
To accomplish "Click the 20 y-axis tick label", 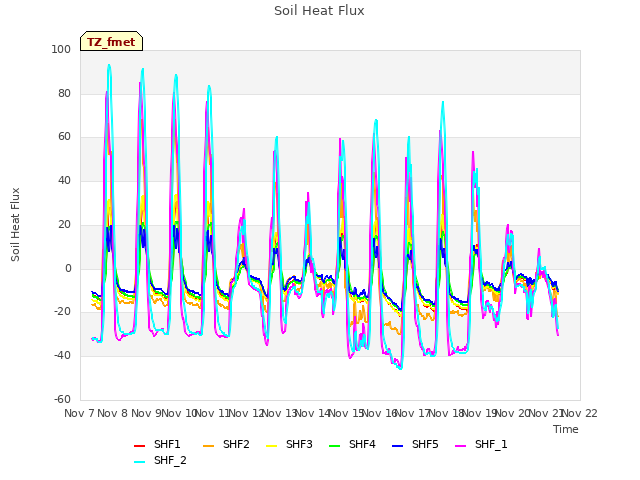I will pyautogui.click(x=64, y=224).
